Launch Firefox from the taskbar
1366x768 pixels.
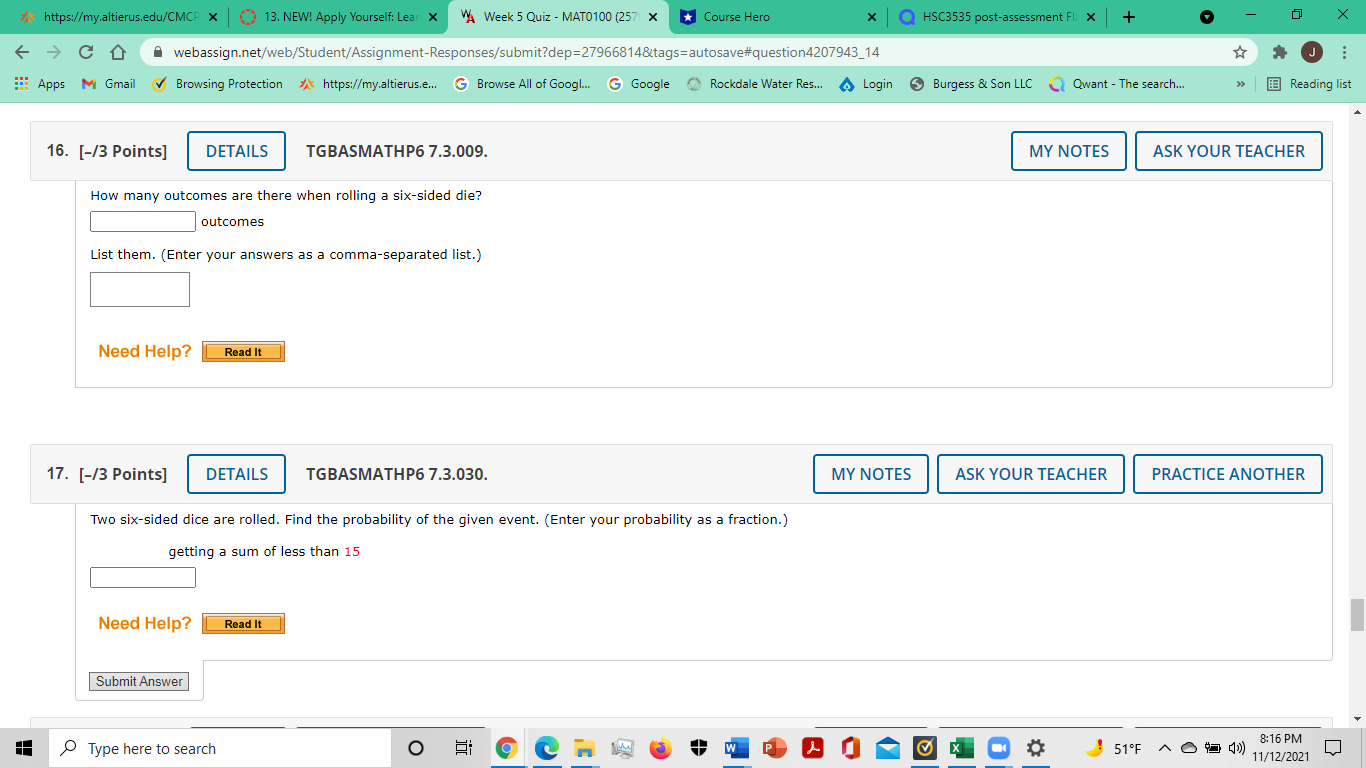660,748
